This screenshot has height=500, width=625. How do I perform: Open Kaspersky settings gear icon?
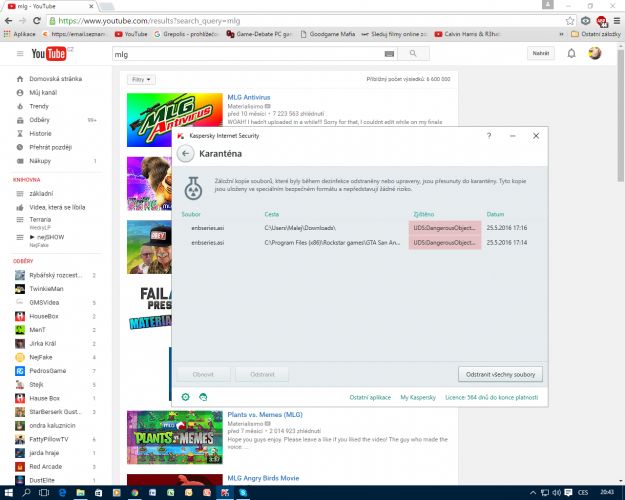185,397
